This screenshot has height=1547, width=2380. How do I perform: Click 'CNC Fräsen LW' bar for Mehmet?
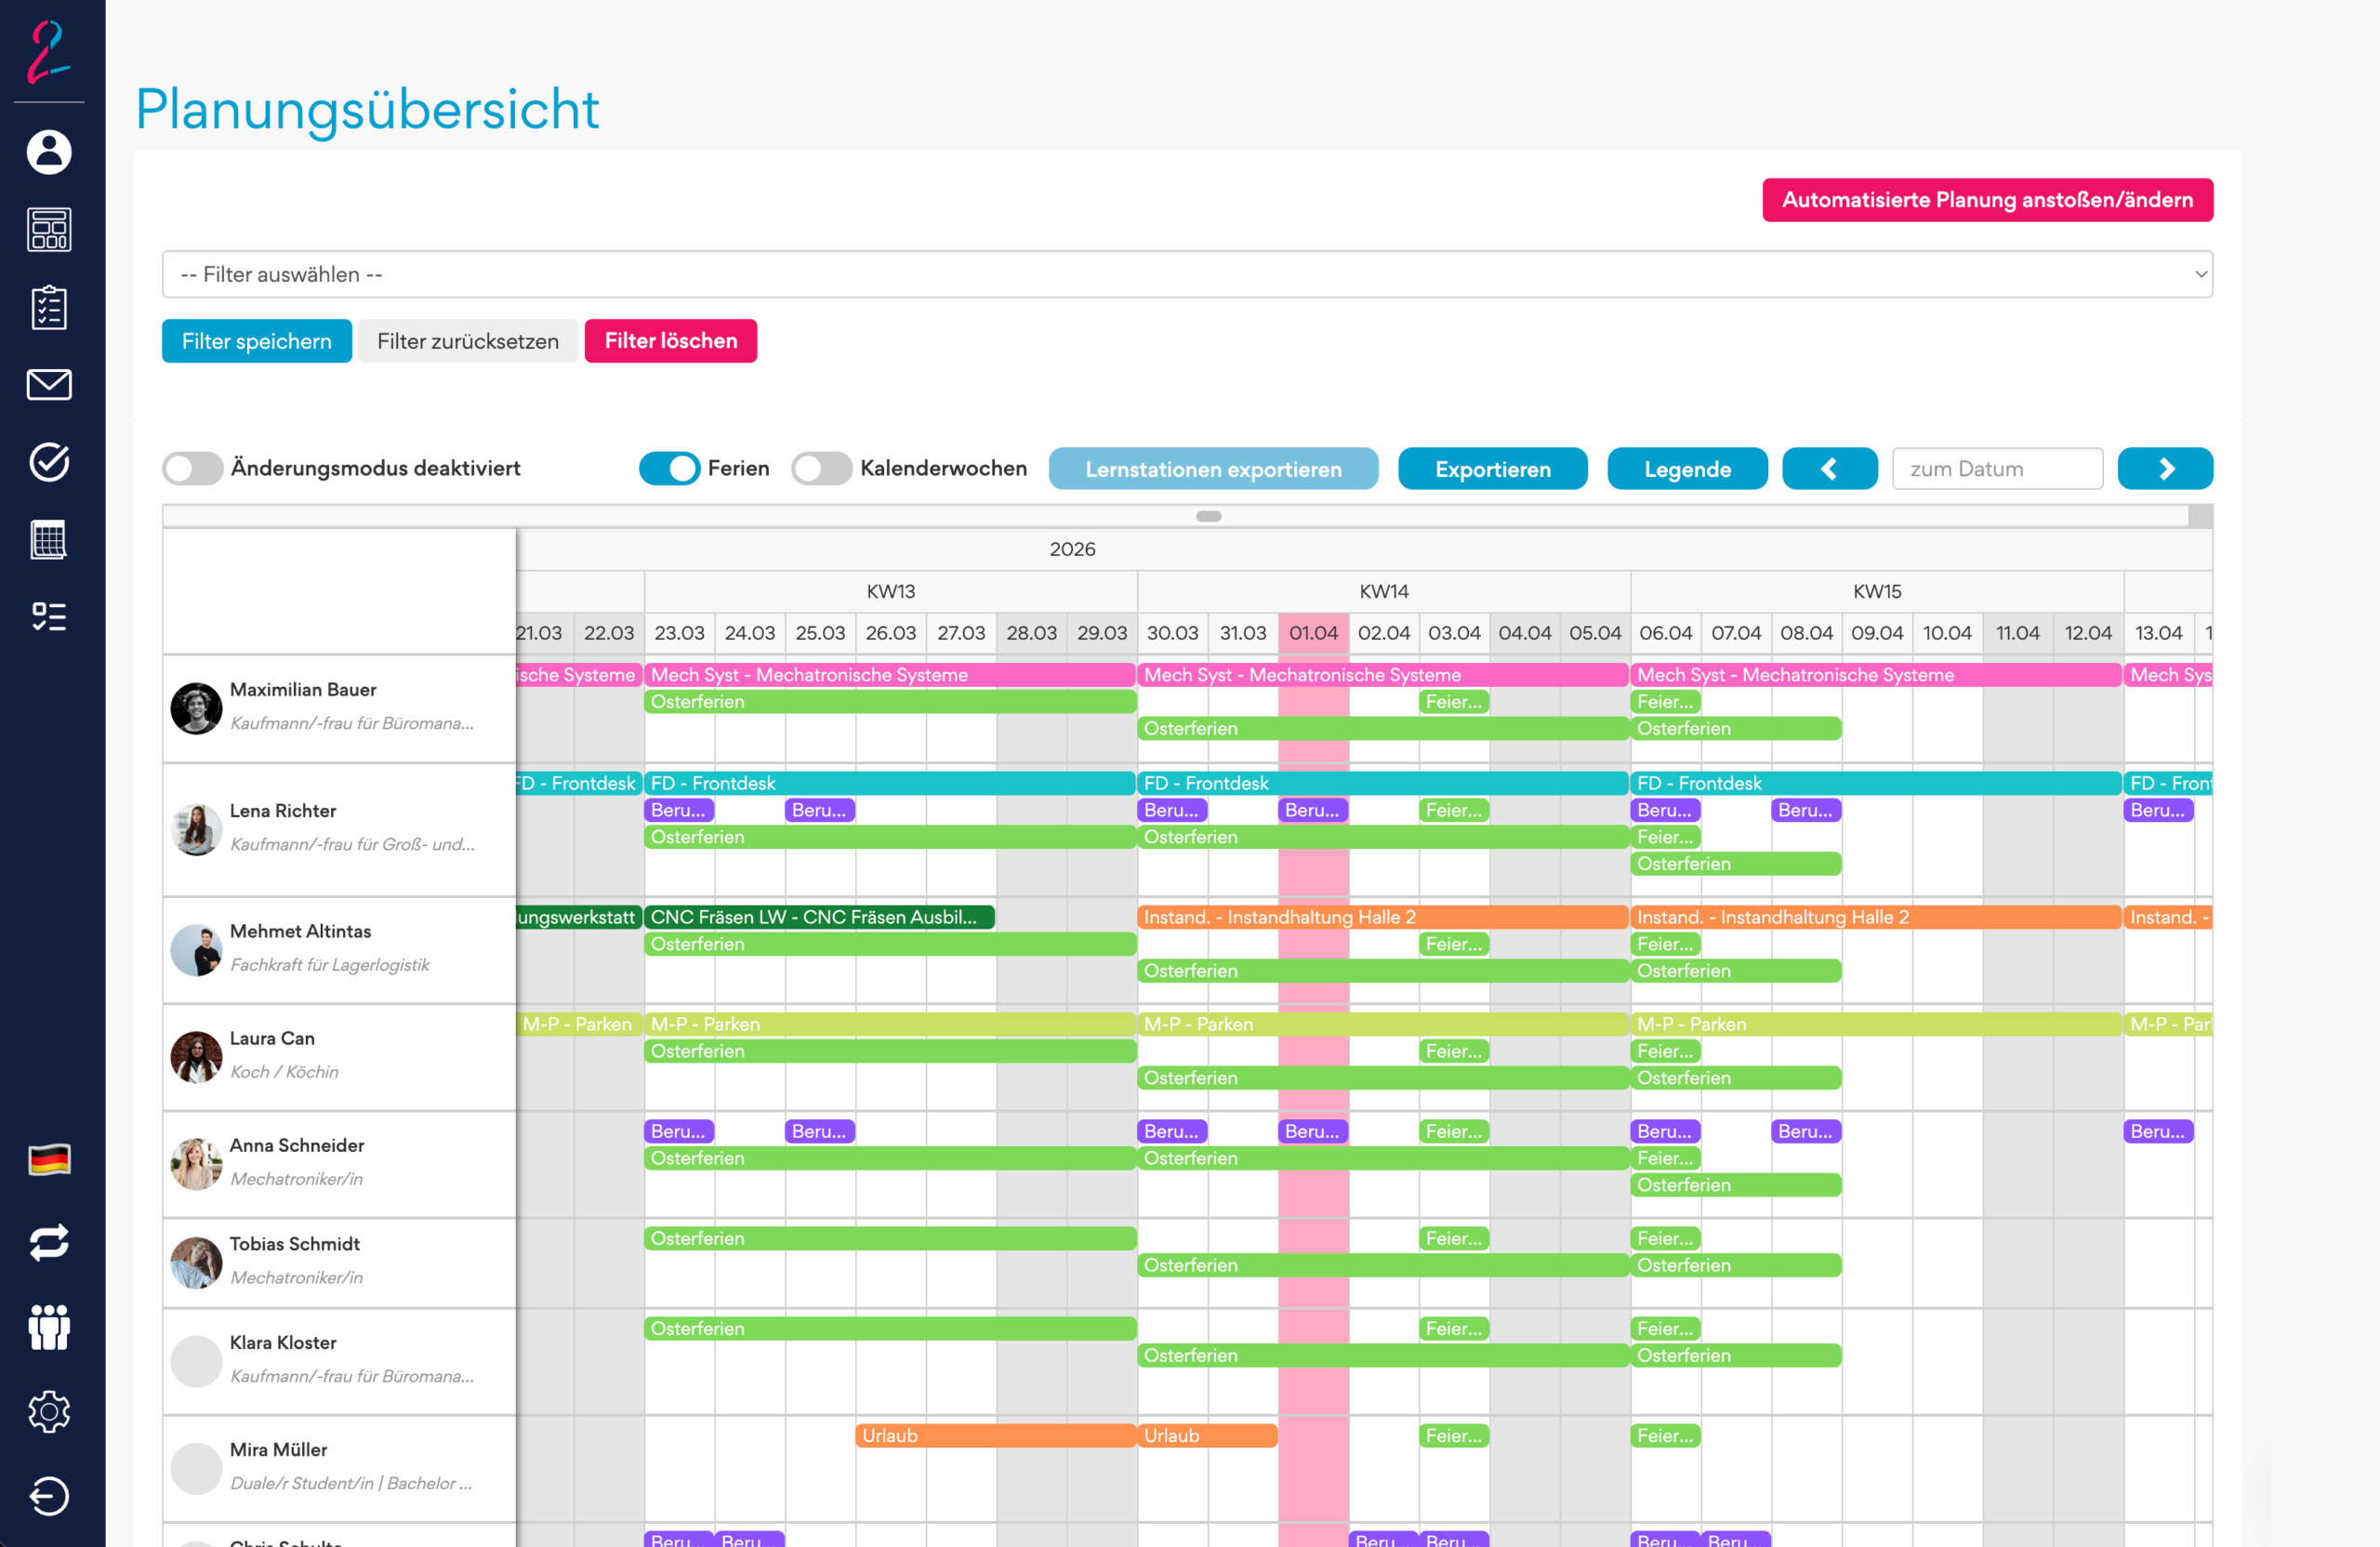click(x=819, y=917)
